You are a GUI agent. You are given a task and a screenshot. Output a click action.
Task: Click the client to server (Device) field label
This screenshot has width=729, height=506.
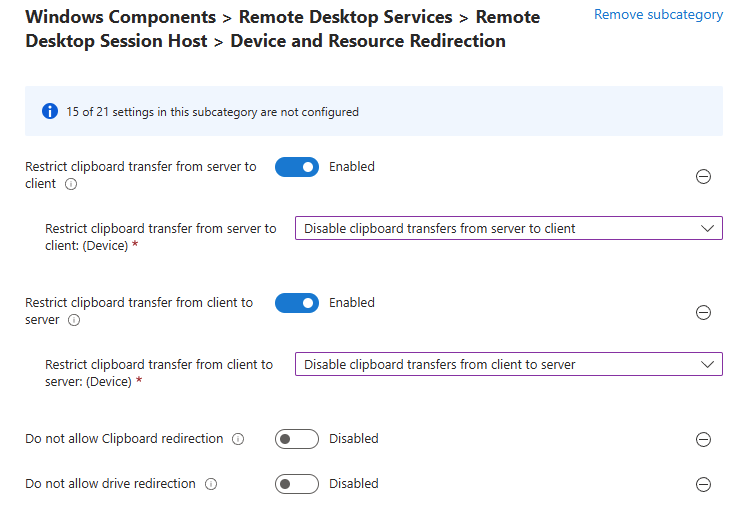[158, 373]
